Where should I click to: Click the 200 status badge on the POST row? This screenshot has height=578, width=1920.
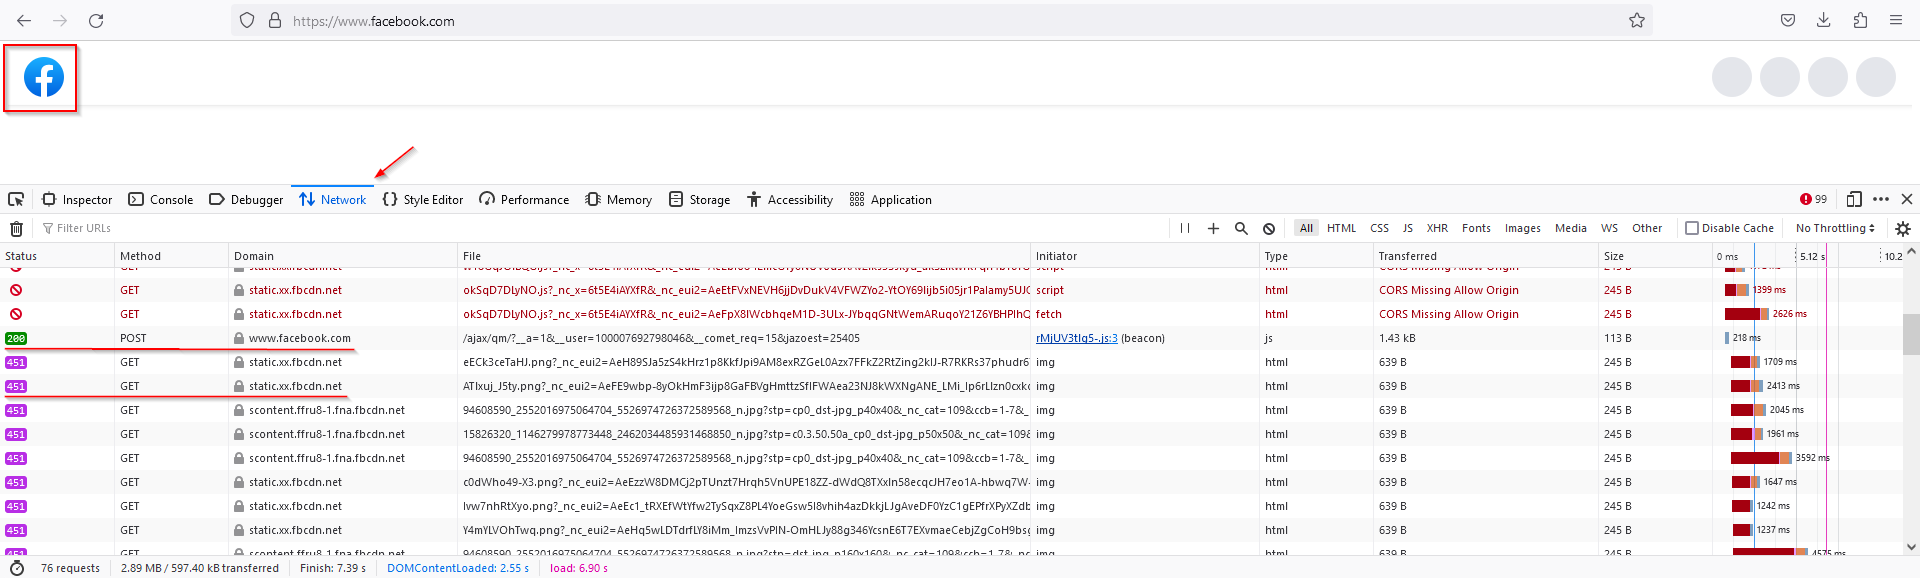pyautogui.click(x=16, y=338)
